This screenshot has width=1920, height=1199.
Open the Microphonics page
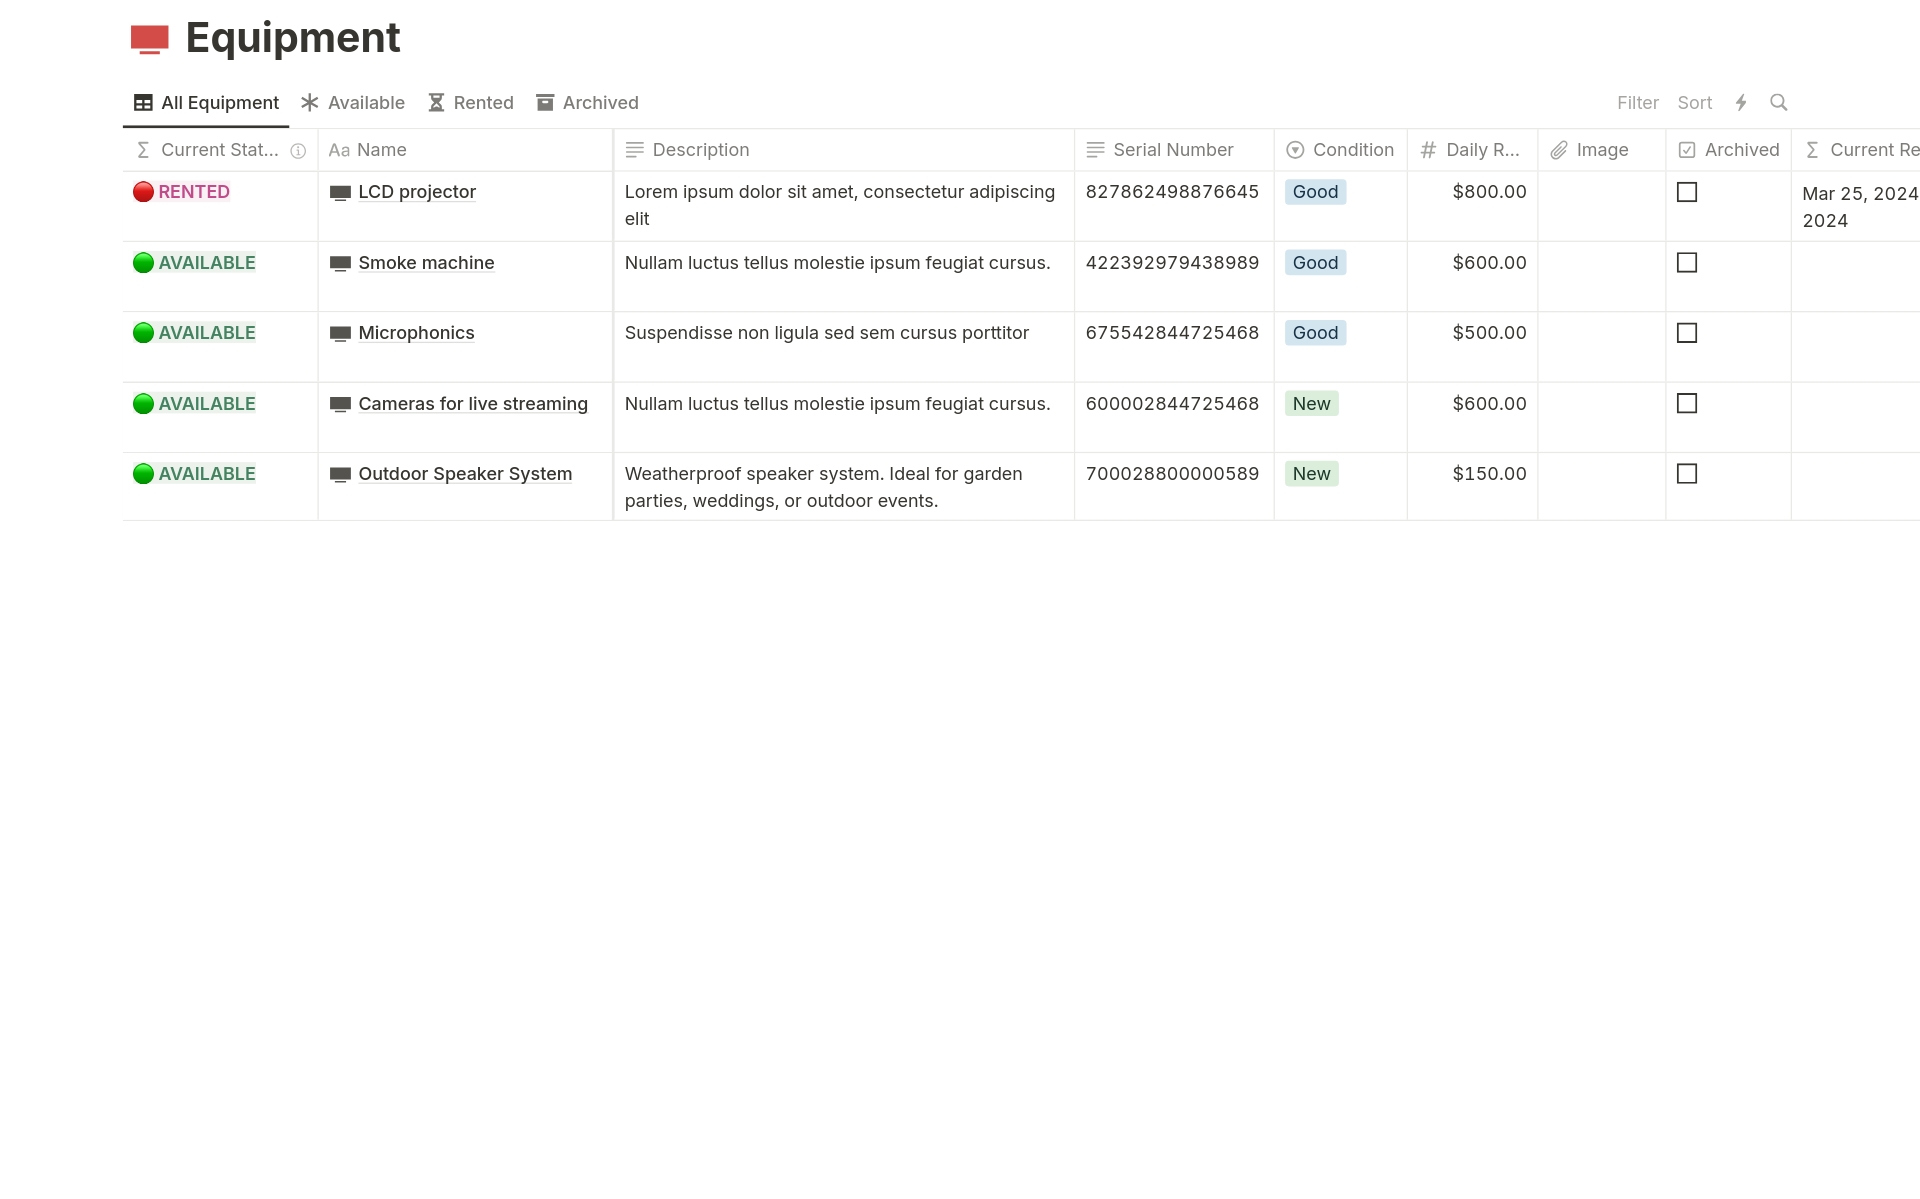(416, 333)
